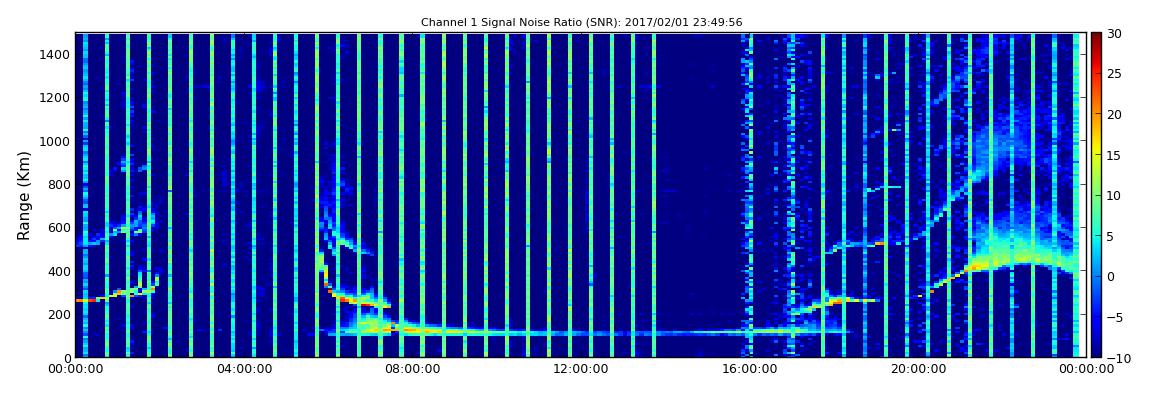This screenshot has width=1150, height=407.
Task: Click the colorbar tick label '25'
Action: [1114, 74]
